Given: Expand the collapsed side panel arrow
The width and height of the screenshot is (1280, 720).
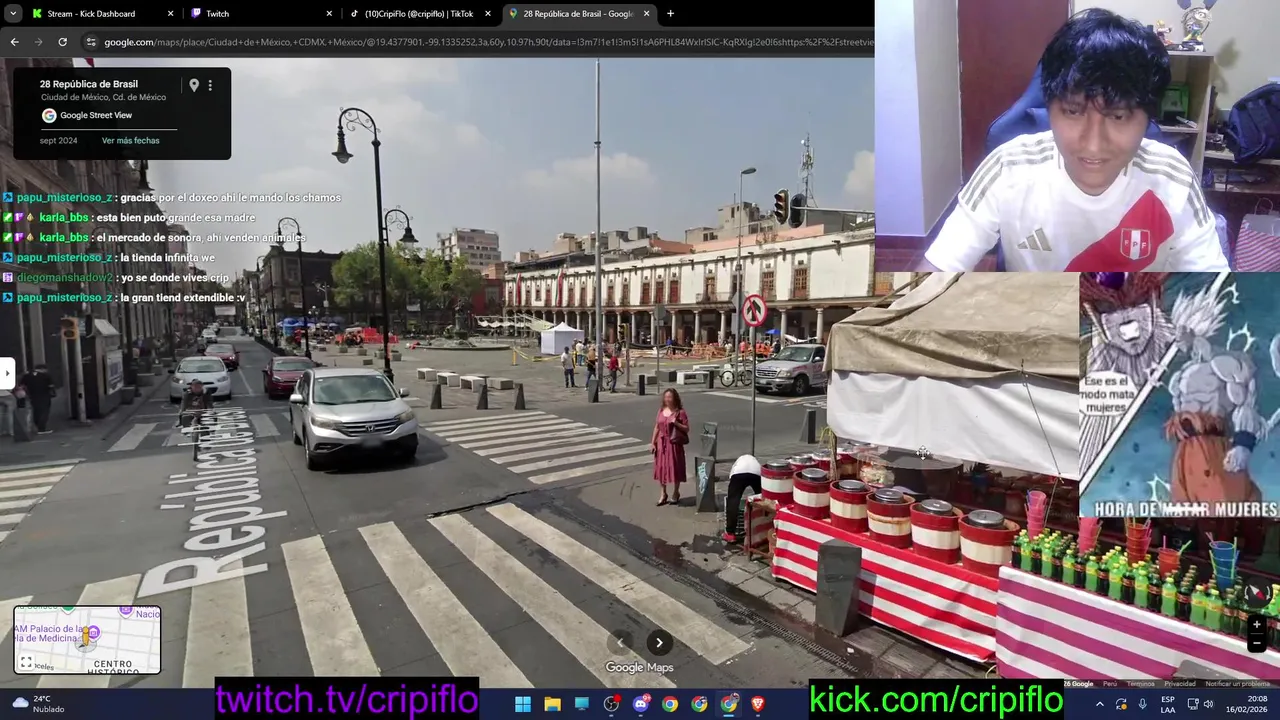Looking at the screenshot, I should [x=6, y=373].
